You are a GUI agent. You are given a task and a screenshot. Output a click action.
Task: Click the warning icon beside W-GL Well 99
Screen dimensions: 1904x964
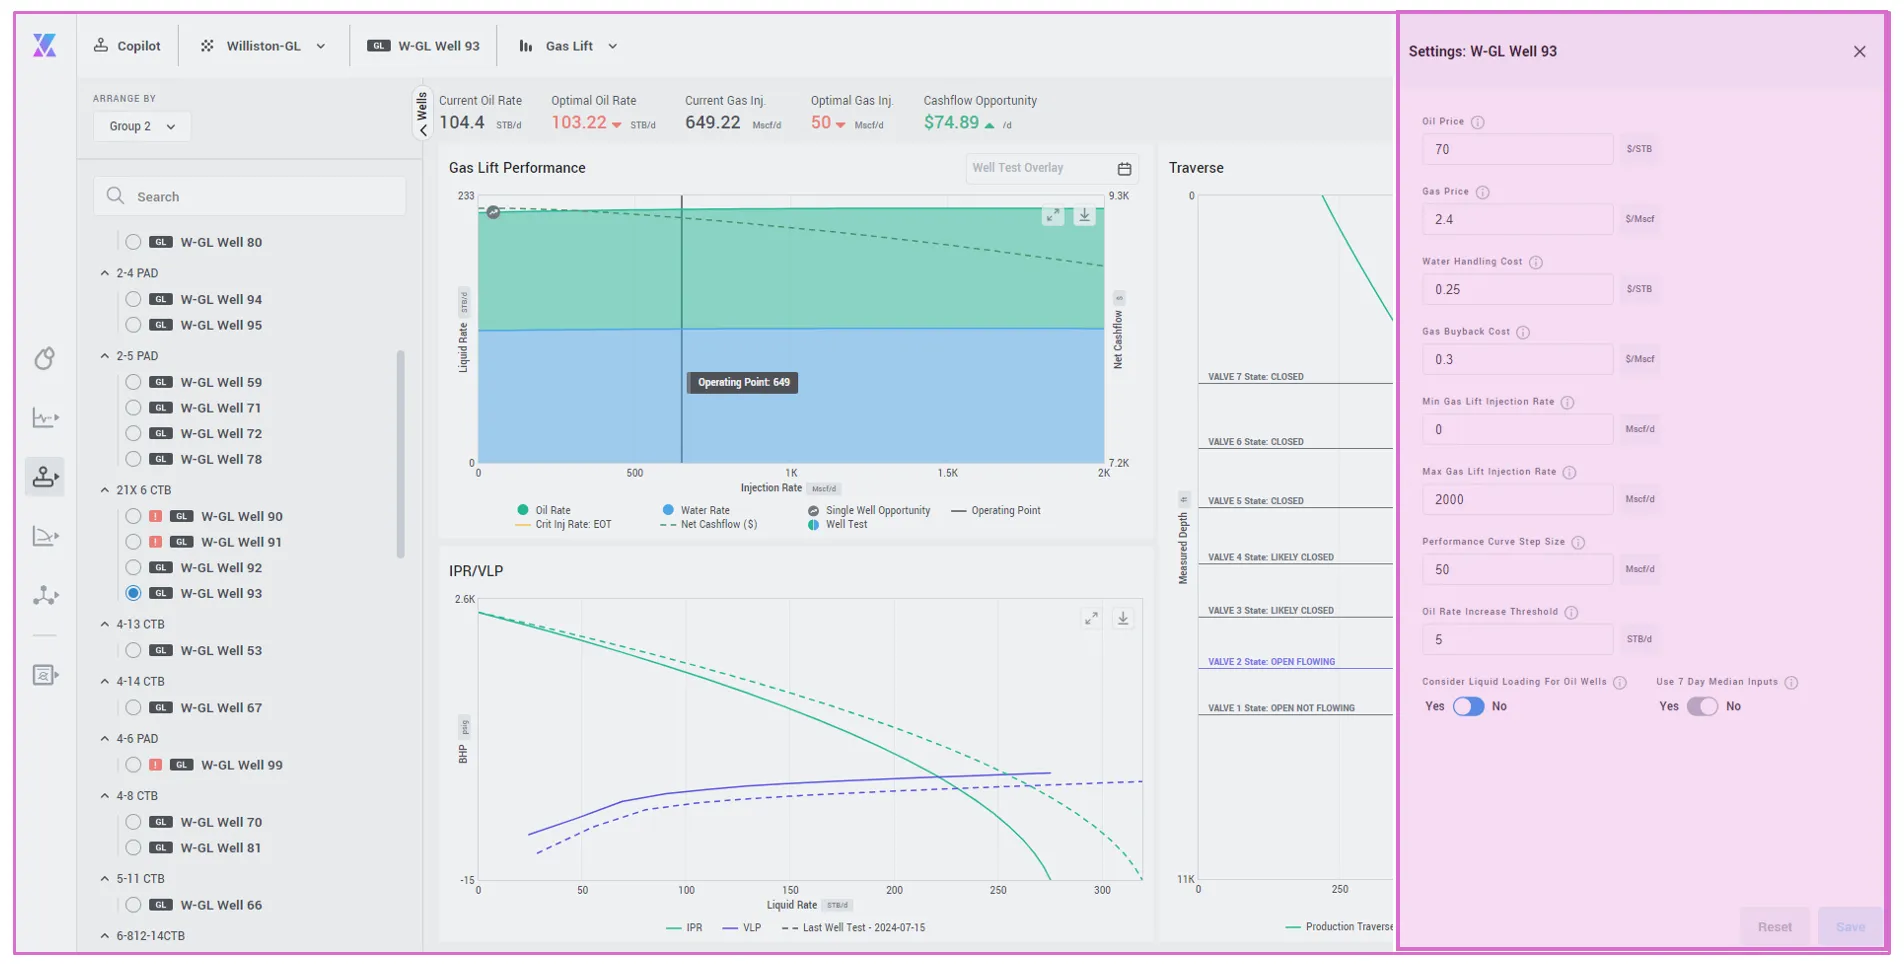(156, 765)
